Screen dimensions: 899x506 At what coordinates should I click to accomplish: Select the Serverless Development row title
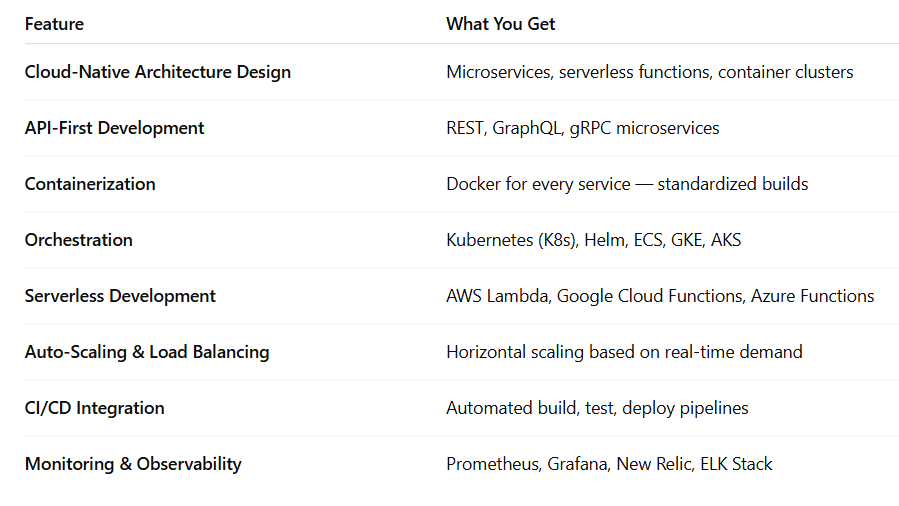tap(120, 296)
